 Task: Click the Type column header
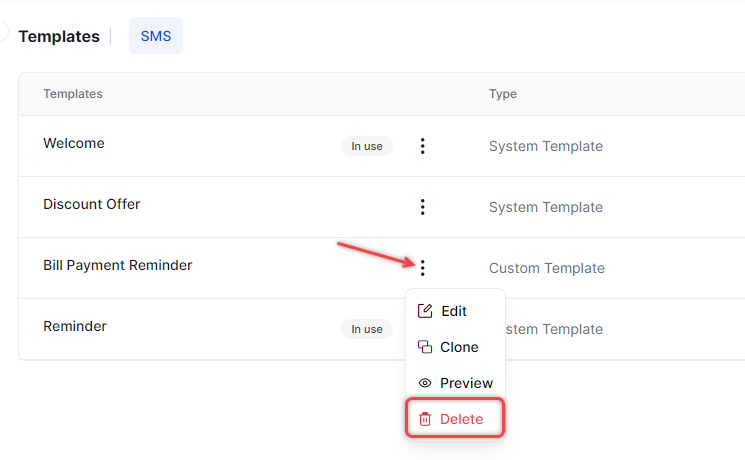(x=502, y=94)
